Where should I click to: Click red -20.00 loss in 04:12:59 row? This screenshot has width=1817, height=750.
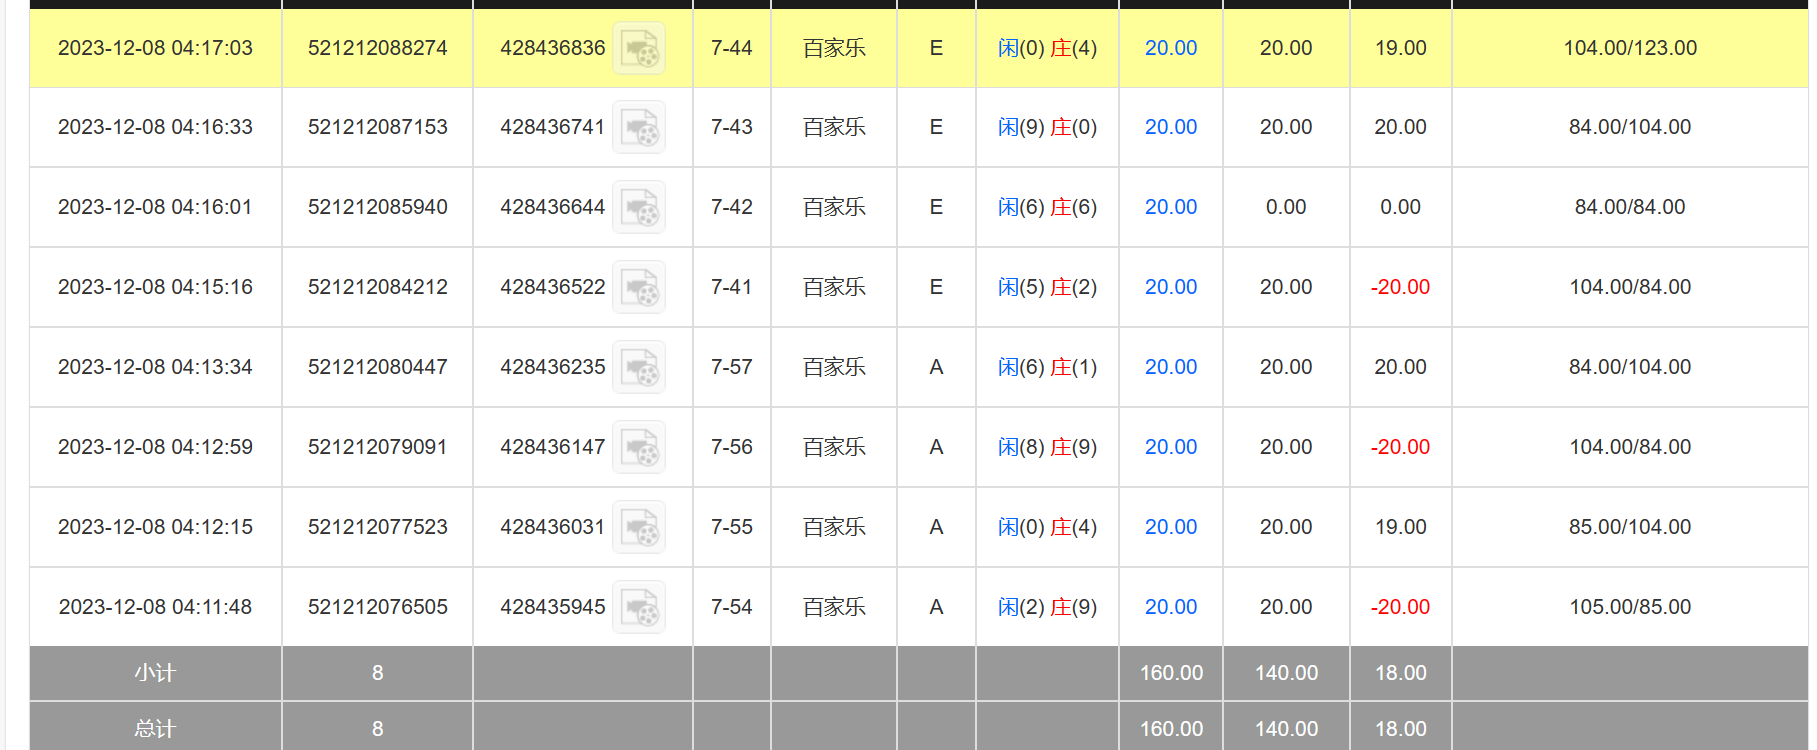tap(1400, 447)
